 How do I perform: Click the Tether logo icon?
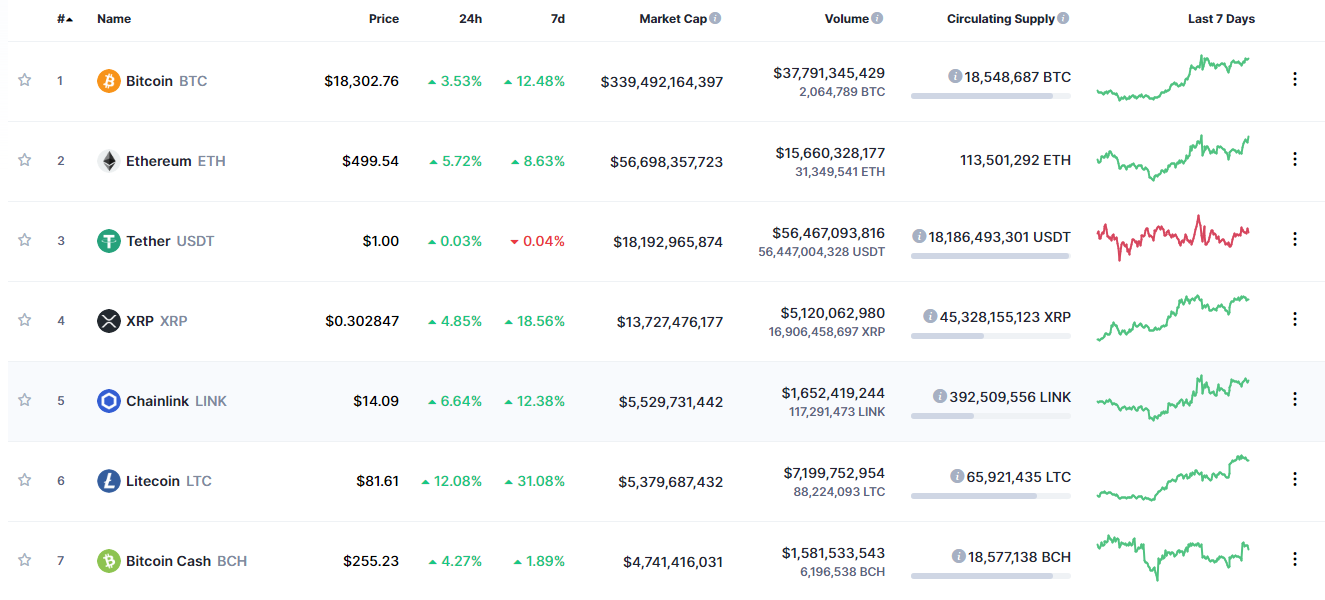(x=109, y=241)
